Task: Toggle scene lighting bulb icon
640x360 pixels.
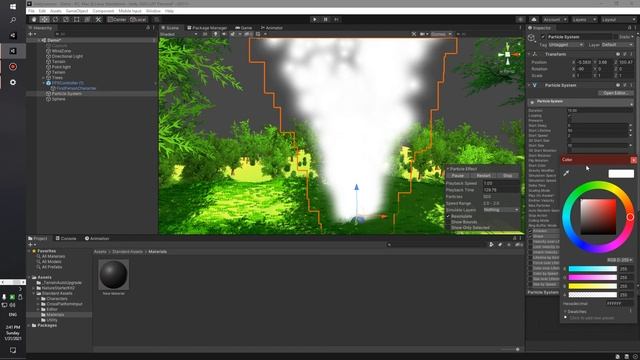Action: pyautogui.click(x=215, y=34)
